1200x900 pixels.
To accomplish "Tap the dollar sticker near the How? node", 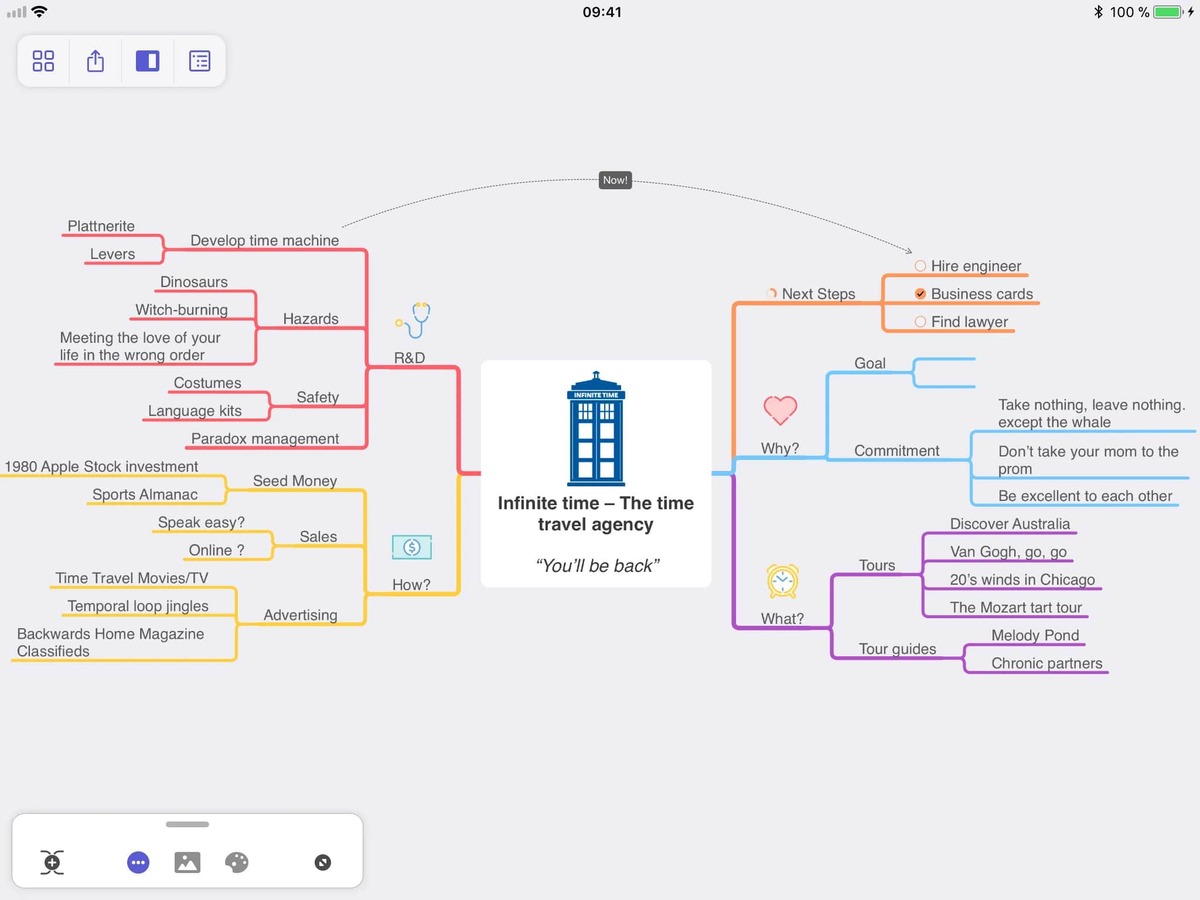I will pos(411,547).
